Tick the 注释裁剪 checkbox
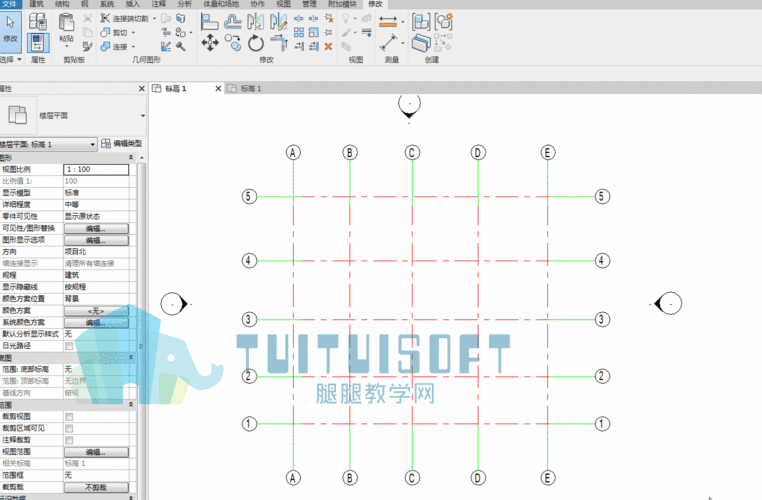762x500 pixels. (x=69, y=440)
